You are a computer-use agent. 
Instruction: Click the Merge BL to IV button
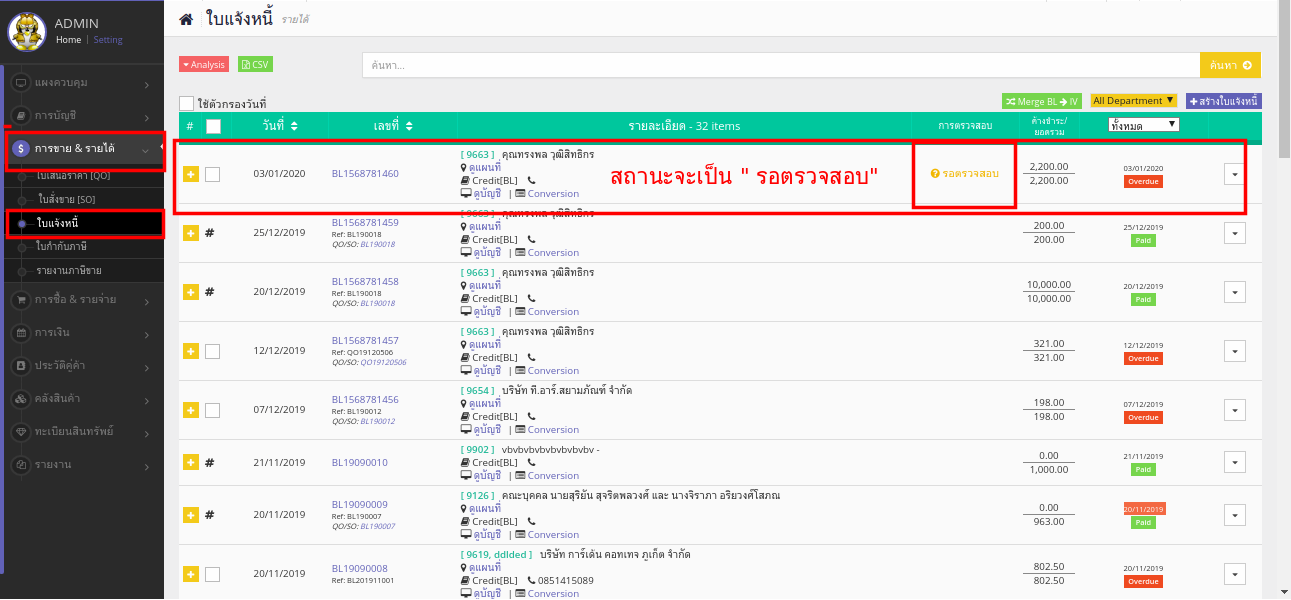[x=1042, y=101]
